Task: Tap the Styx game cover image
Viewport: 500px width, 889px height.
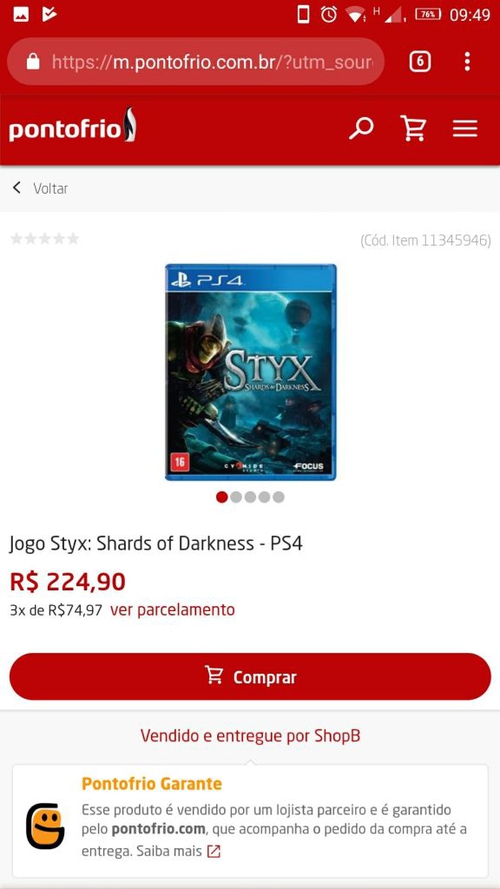Action: coord(251,372)
